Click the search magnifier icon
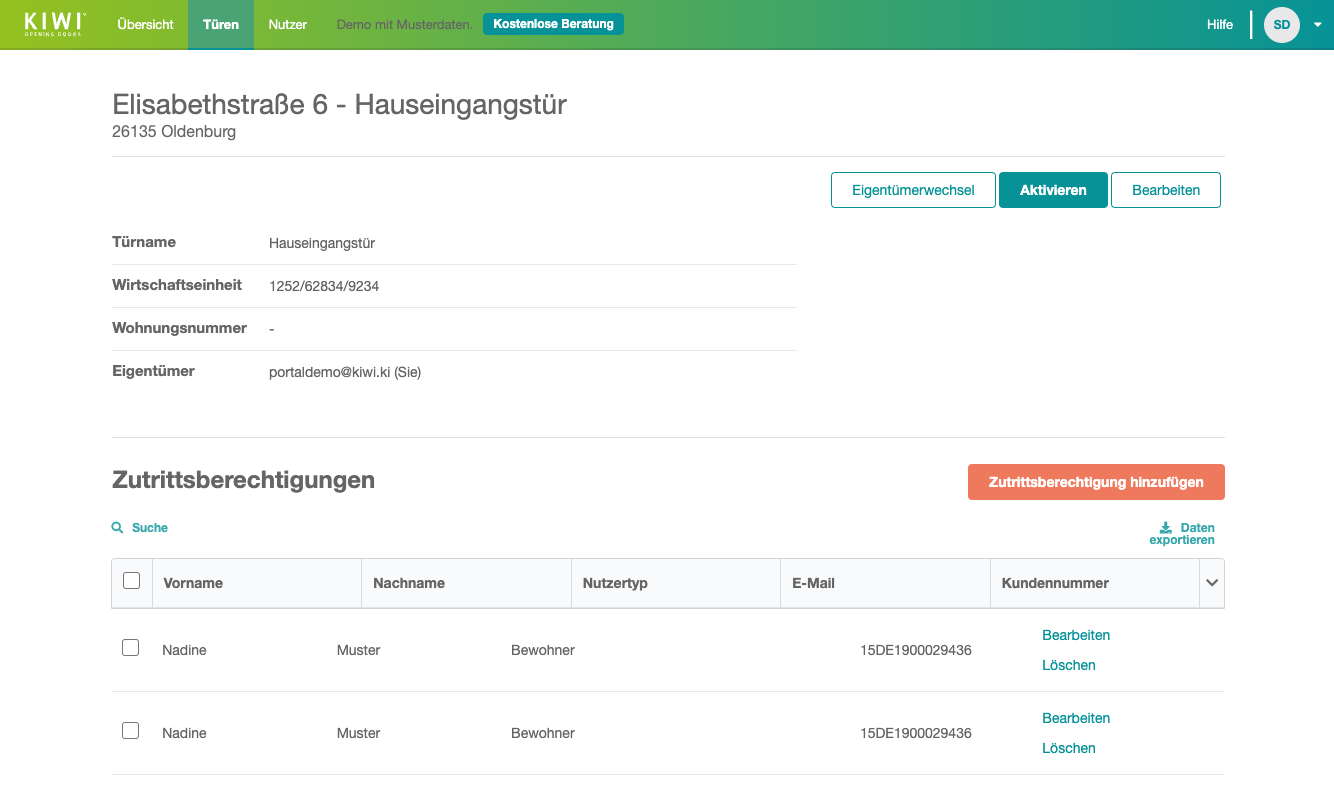 click(x=117, y=528)
